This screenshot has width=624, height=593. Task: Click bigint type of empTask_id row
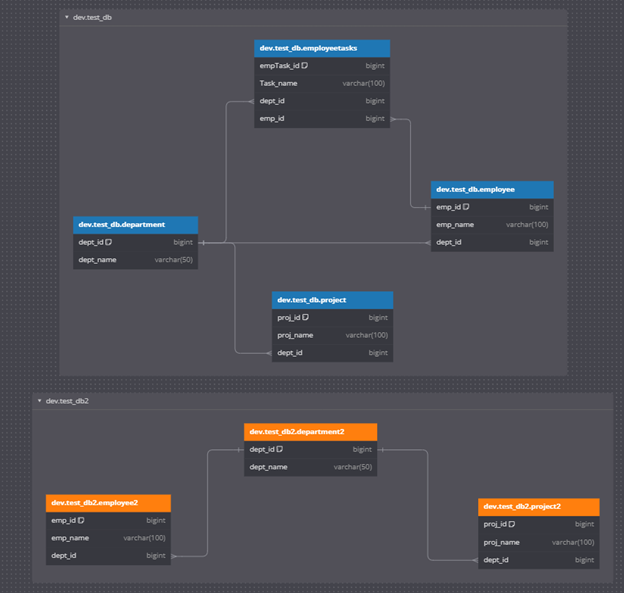click(x=375, y=66)
